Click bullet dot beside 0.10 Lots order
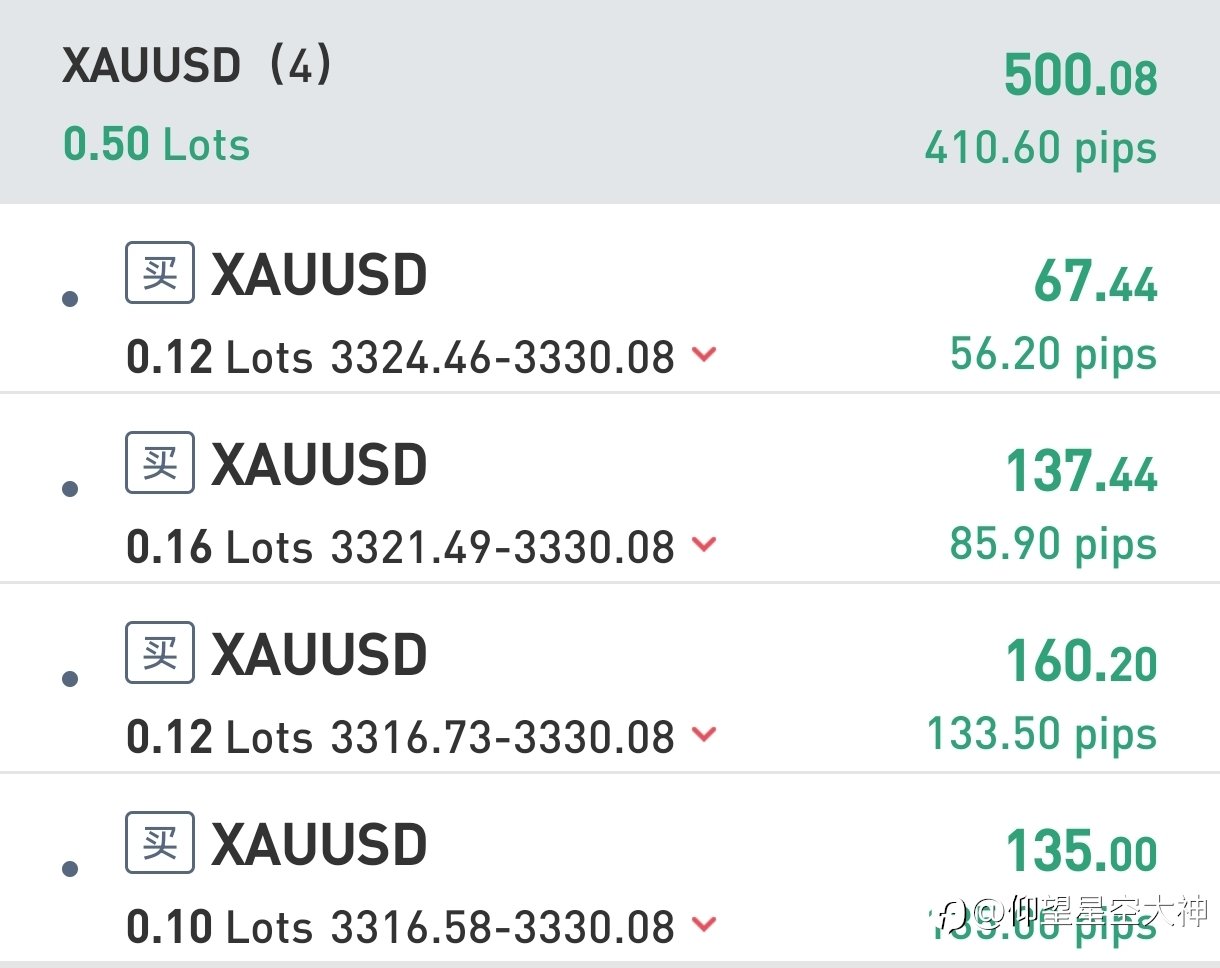This screenshot has width=1220, height=968. 70,869
